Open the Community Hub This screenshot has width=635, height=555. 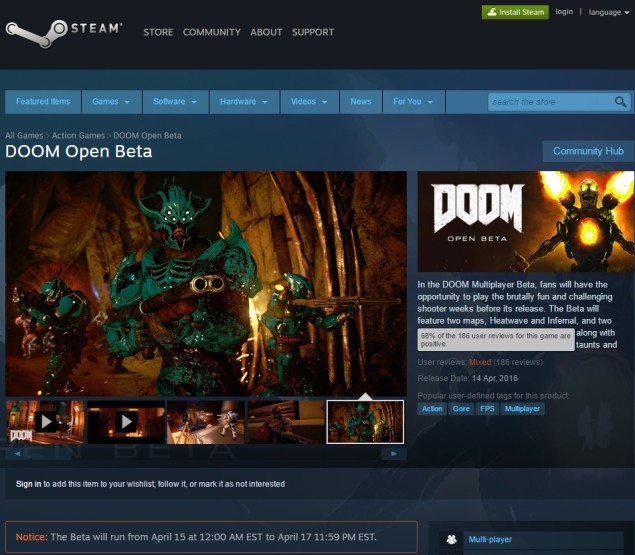588,151
